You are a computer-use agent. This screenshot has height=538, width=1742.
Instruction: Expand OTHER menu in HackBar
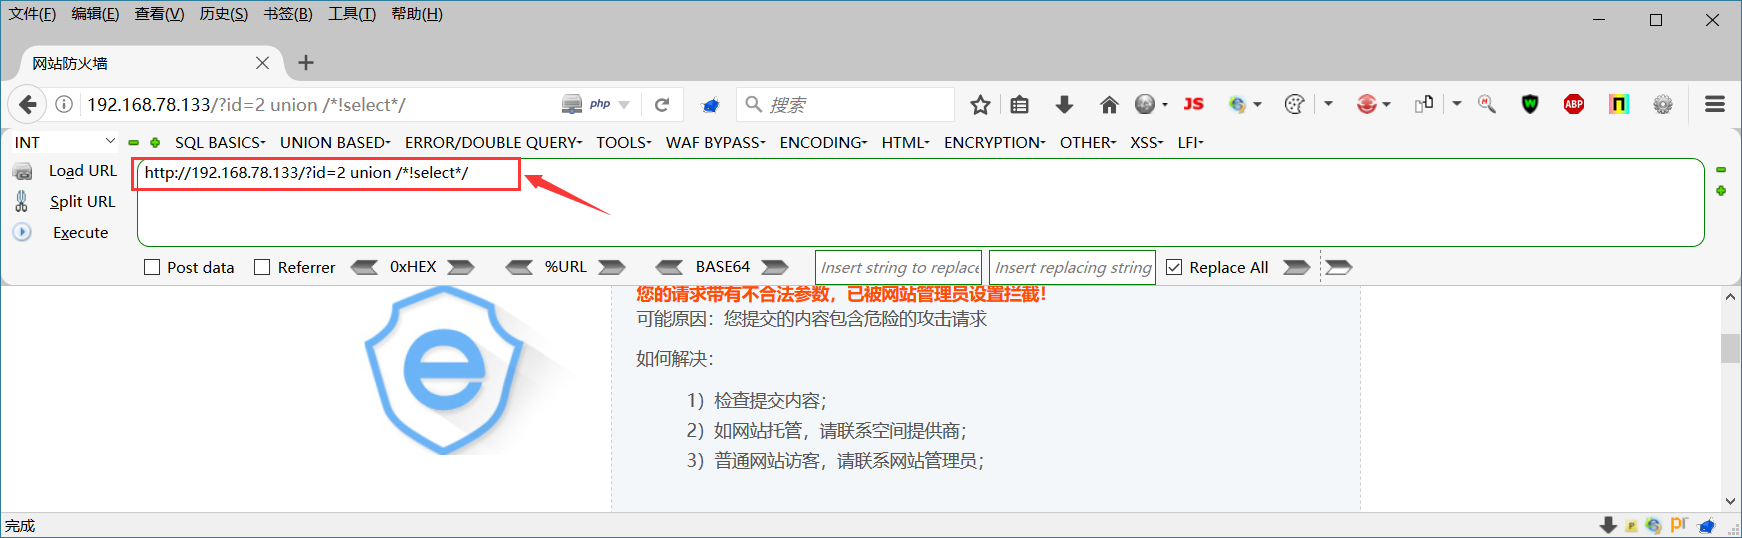[x=1088, y=142]
